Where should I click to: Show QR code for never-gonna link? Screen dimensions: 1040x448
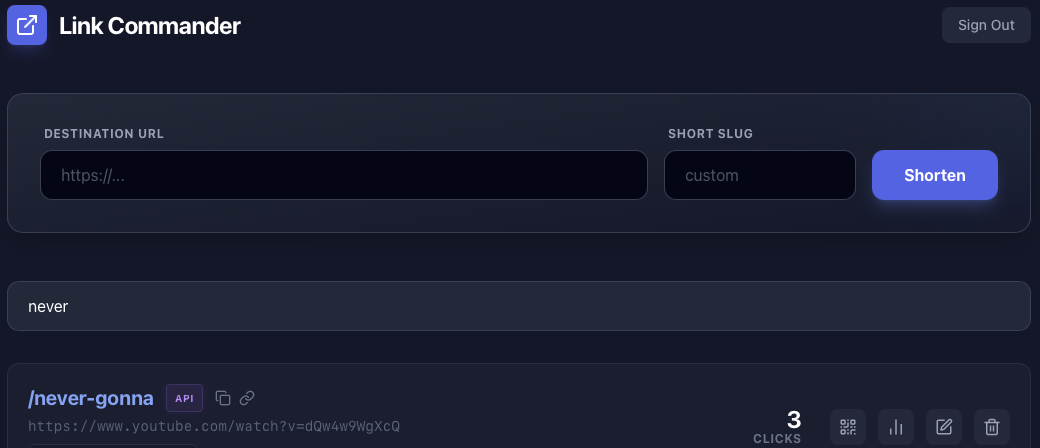pos(847,427)
